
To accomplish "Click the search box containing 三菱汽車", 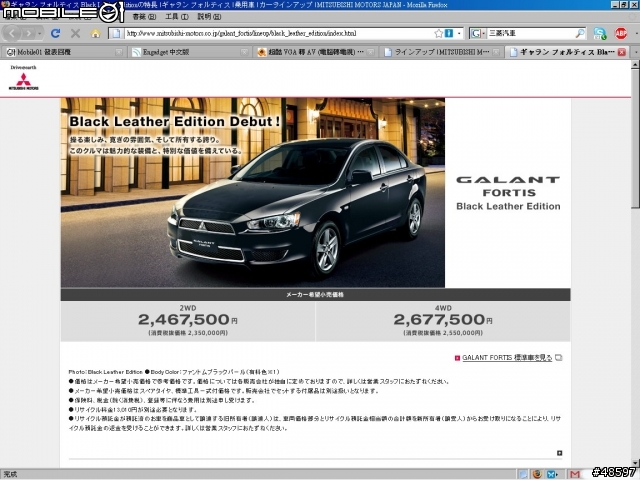I will point(531,33).
